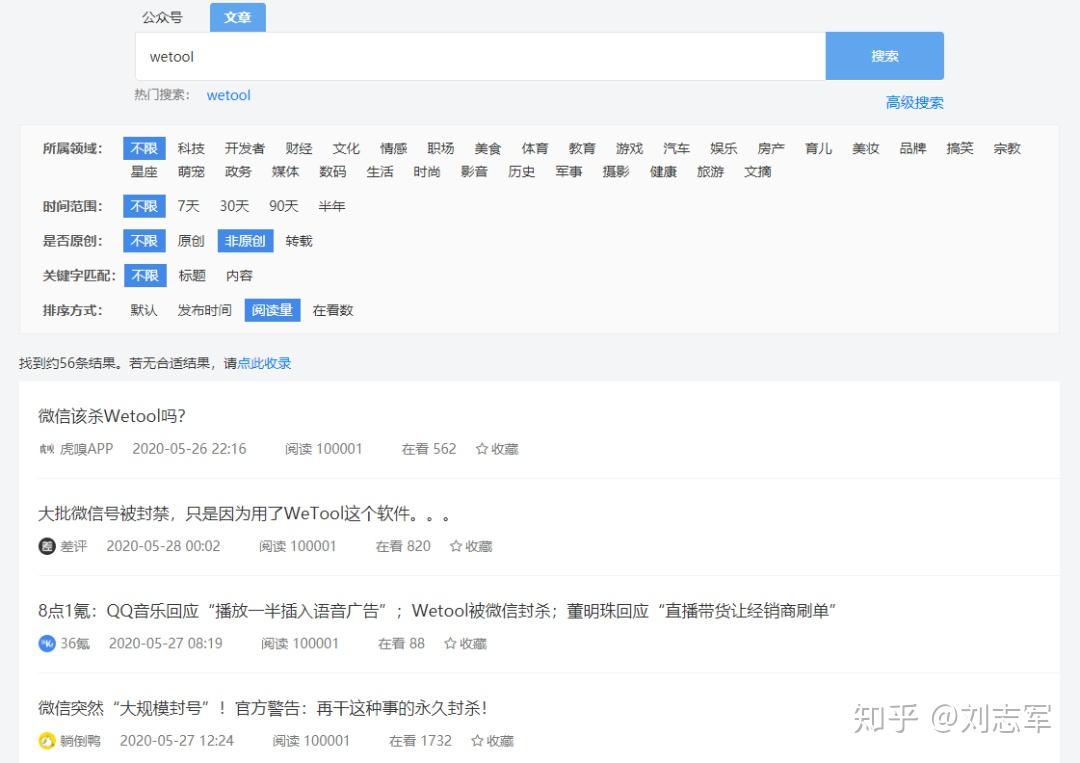Screen dimensions: 1080x763
Task: Filter by 娱乐 domain
Action: pos(723,148)
